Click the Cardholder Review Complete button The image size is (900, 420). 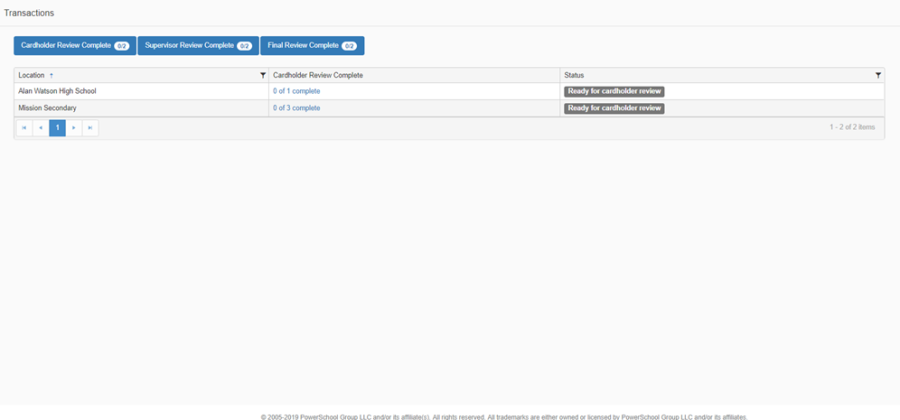click(75, 45)
